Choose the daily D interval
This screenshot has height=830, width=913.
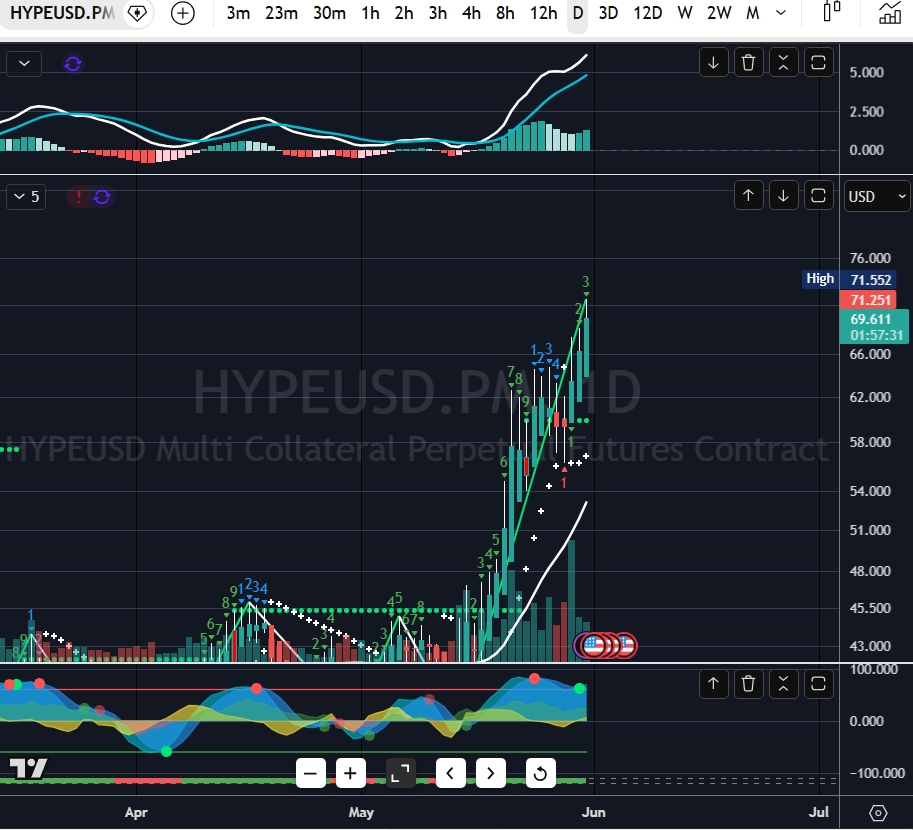[x=578, y=13]
